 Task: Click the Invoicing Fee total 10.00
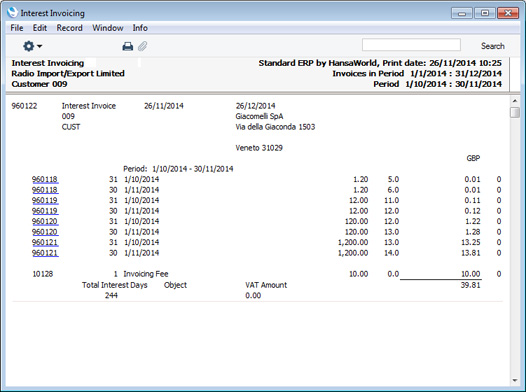point(470,274)
